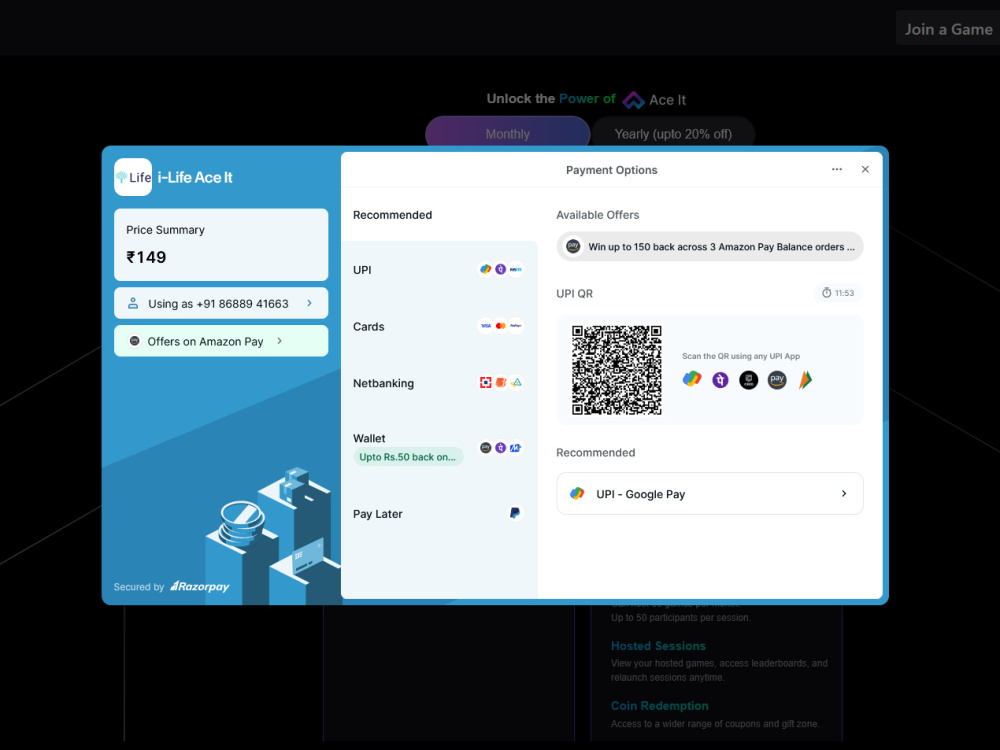Switch to Yearly (upto 20% off) billing

673,134
